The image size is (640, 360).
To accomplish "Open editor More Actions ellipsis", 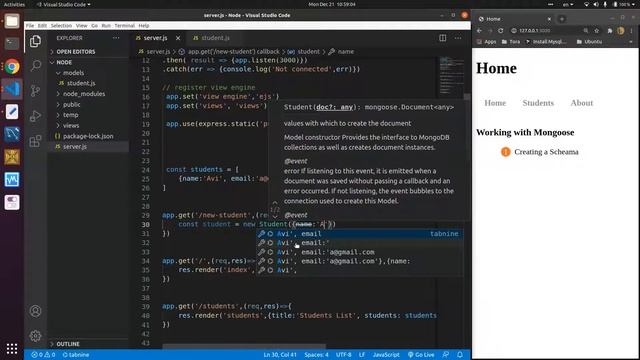I will [x=458, y=38].
